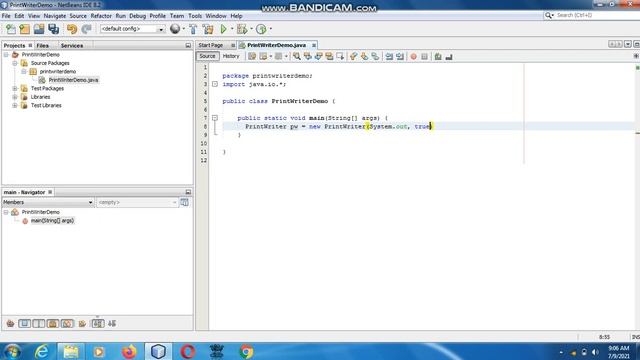Switch to Start Page tab
Screen dimensions: 640x360
tap(211, 45)
